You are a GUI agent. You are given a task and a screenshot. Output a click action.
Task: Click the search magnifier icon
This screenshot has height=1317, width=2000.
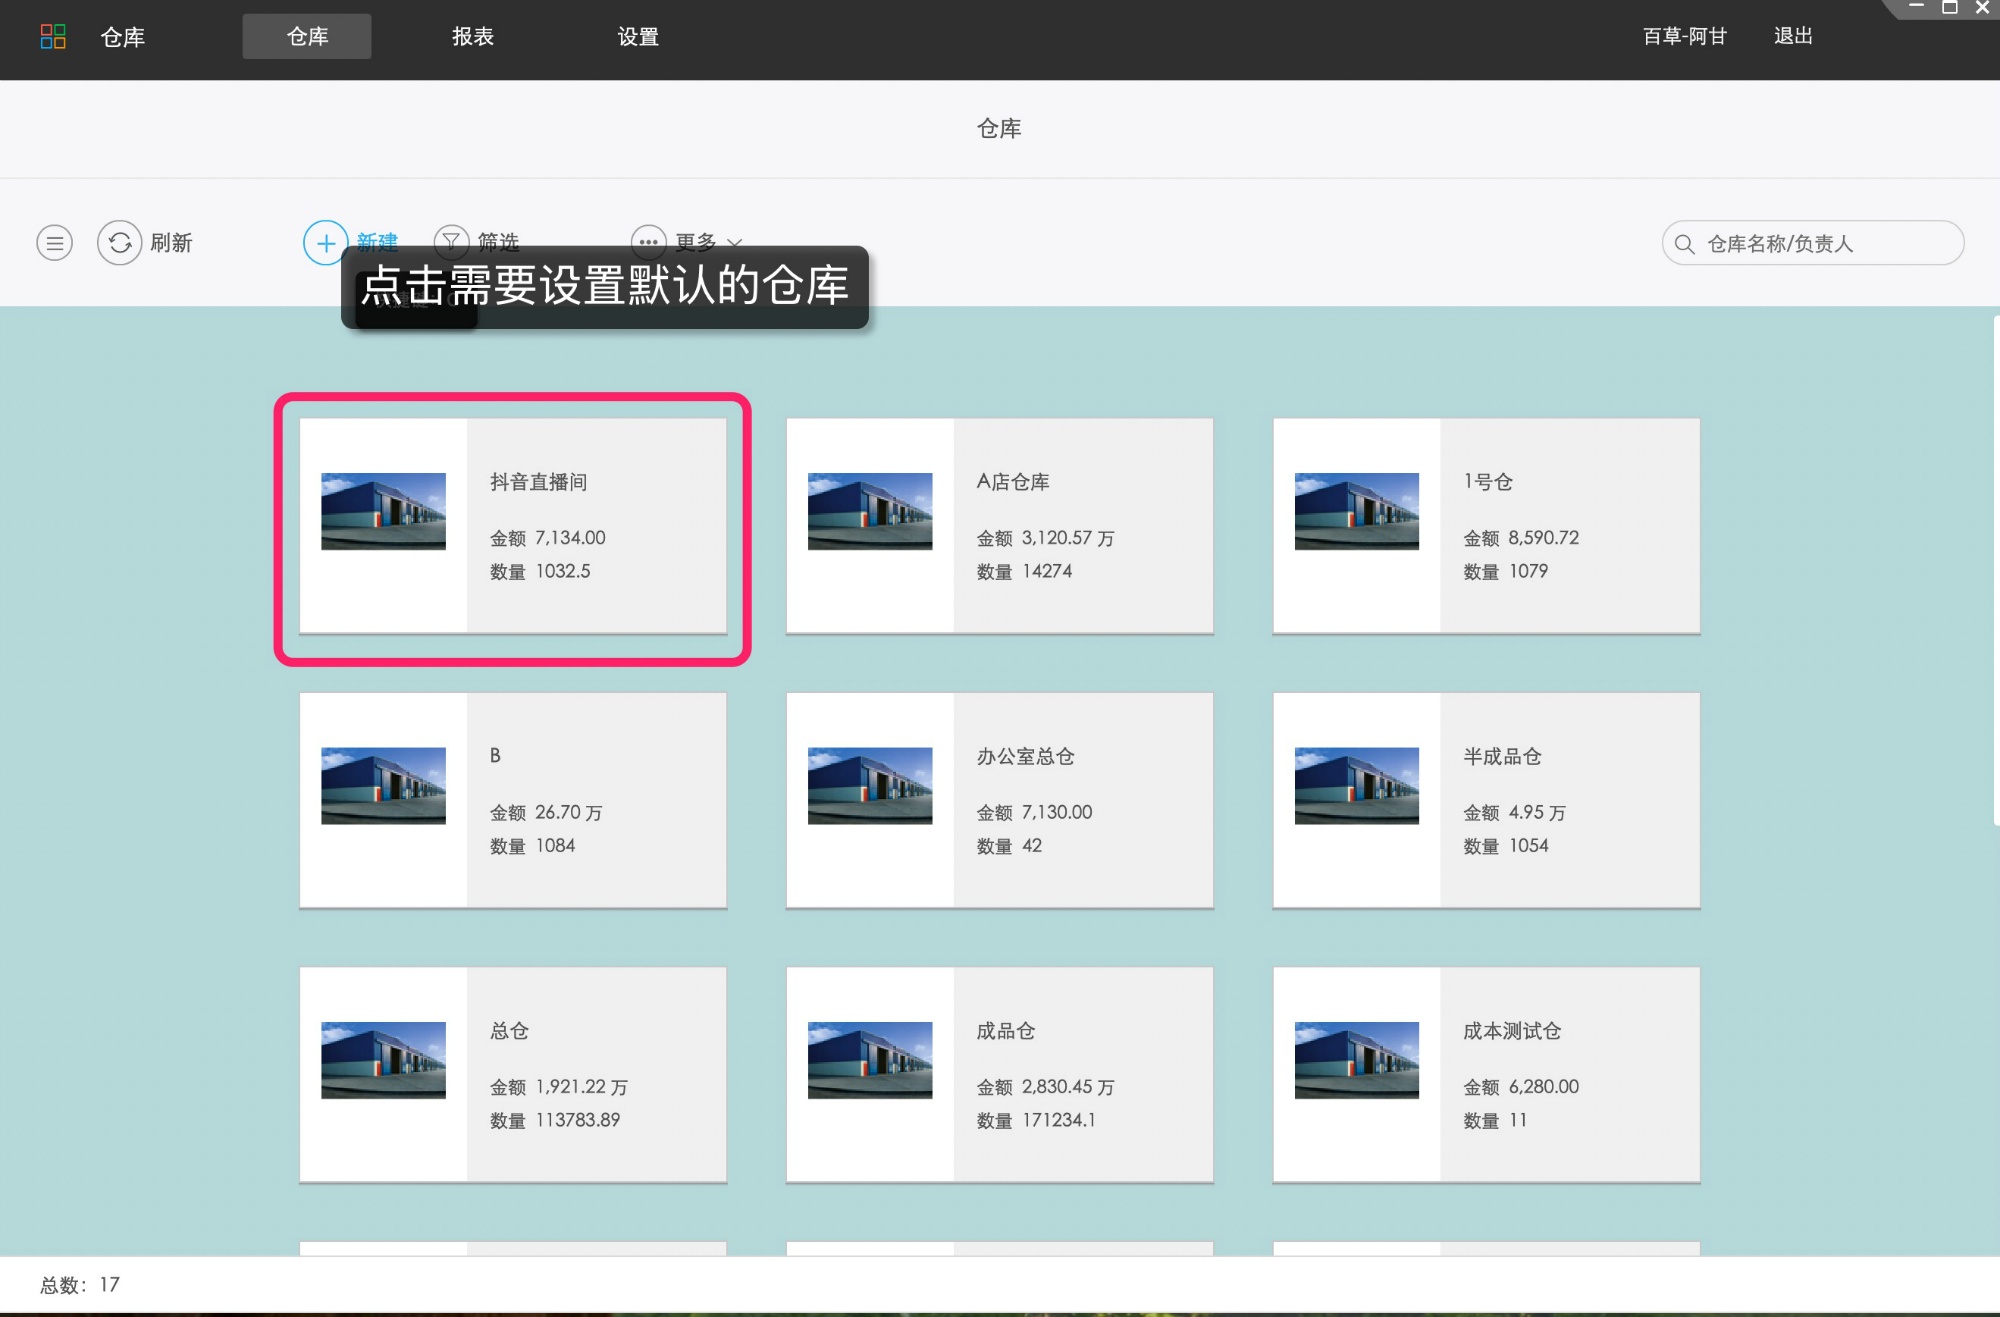pyautogui.click(x=1685, y=244)
